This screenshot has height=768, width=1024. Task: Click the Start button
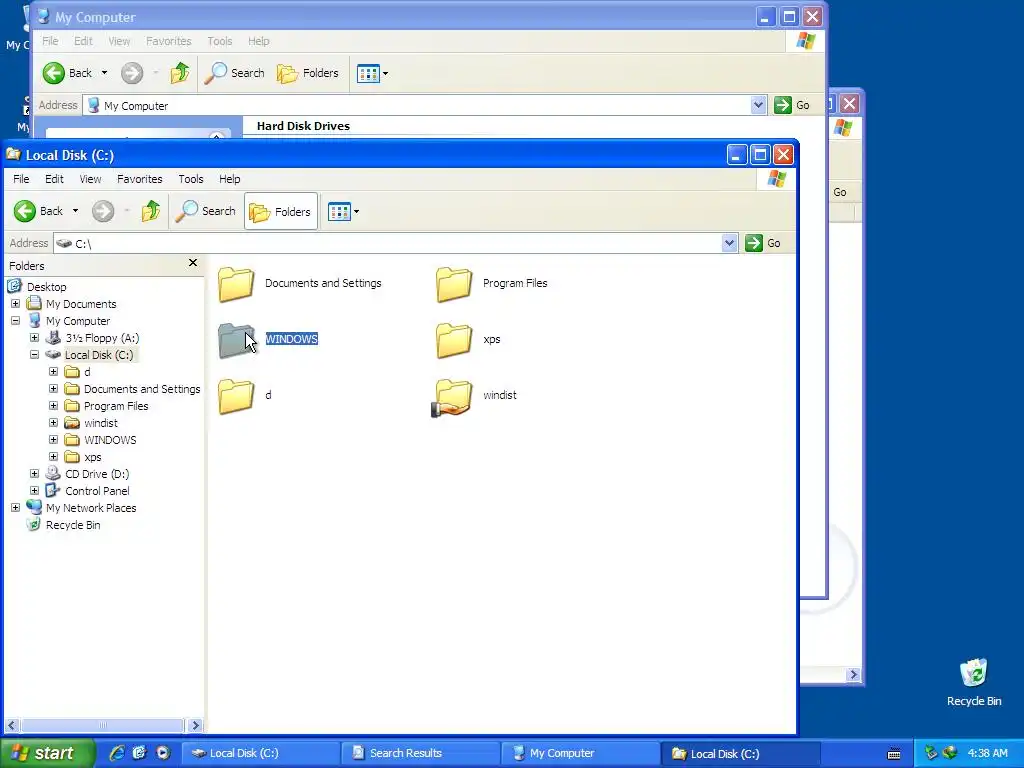[48, 753]
